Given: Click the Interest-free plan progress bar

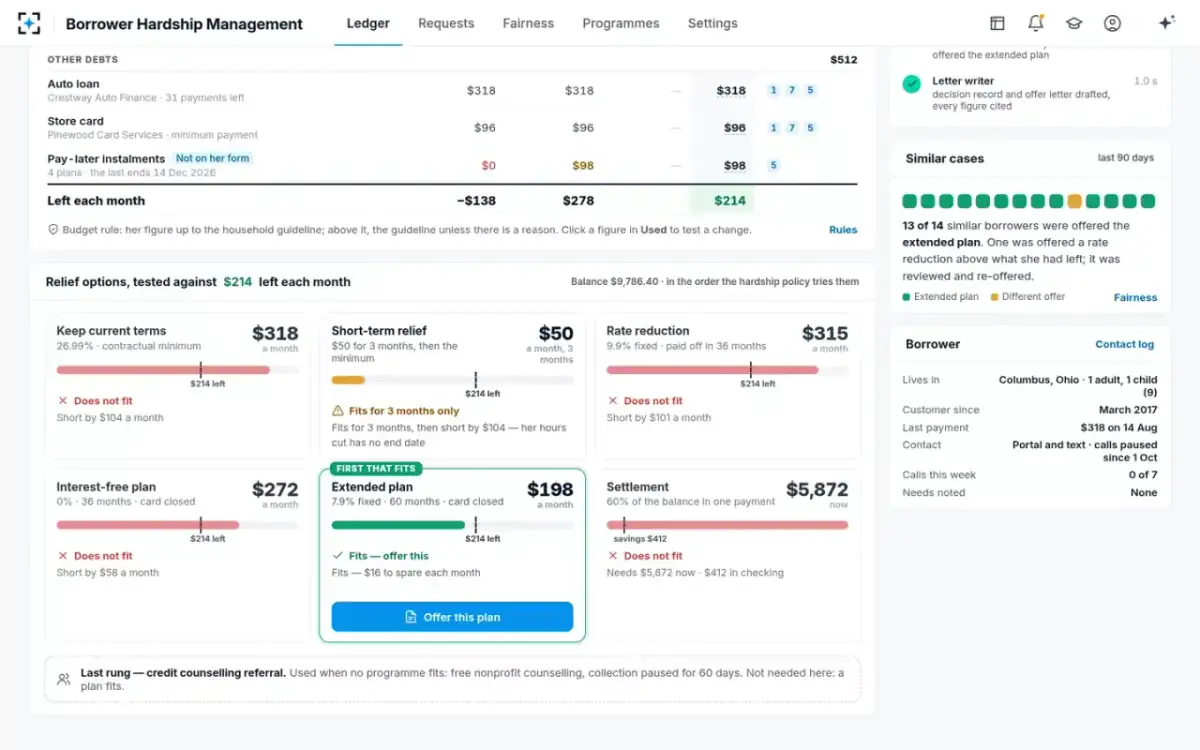Looking at the screenshot, I should tap(177, 525).
